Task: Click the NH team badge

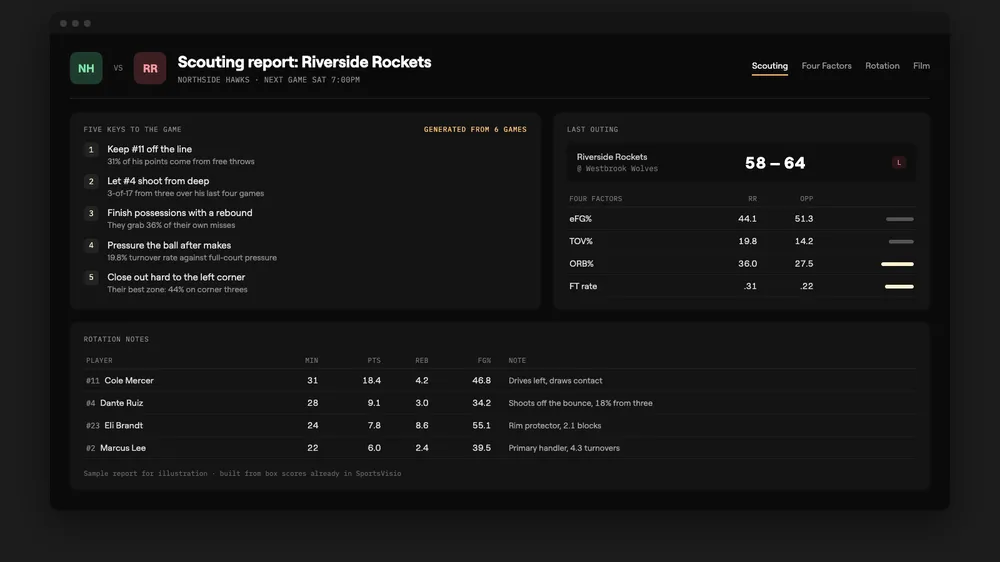Action: pyautogui.click(x=86, y=68)
